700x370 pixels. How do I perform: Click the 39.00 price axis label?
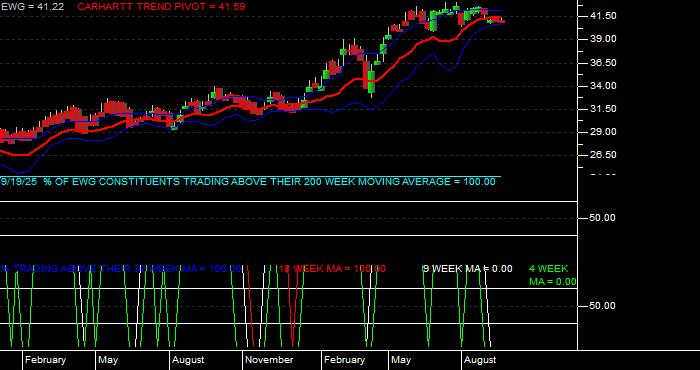[604, 39]
